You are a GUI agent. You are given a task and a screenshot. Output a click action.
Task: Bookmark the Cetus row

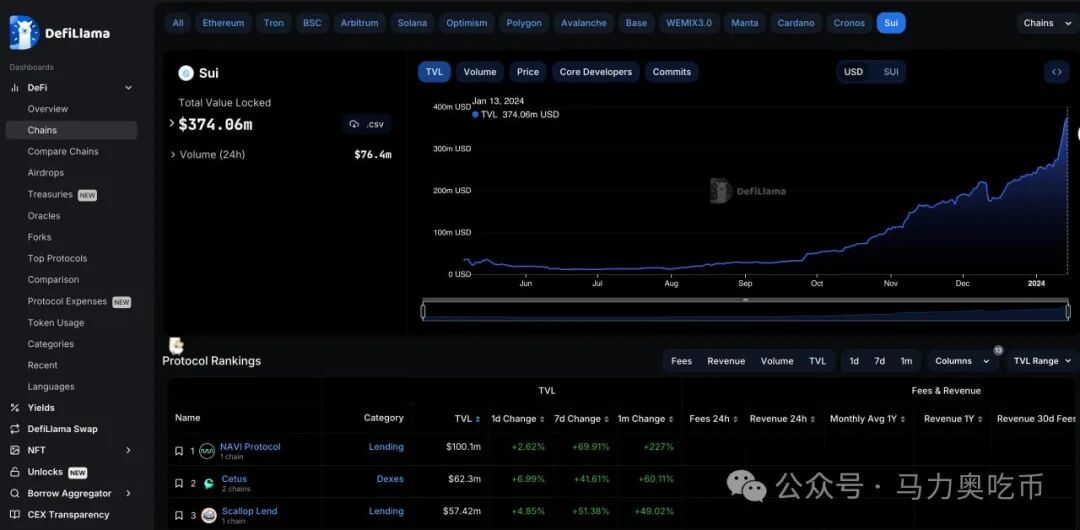(179, 483)
